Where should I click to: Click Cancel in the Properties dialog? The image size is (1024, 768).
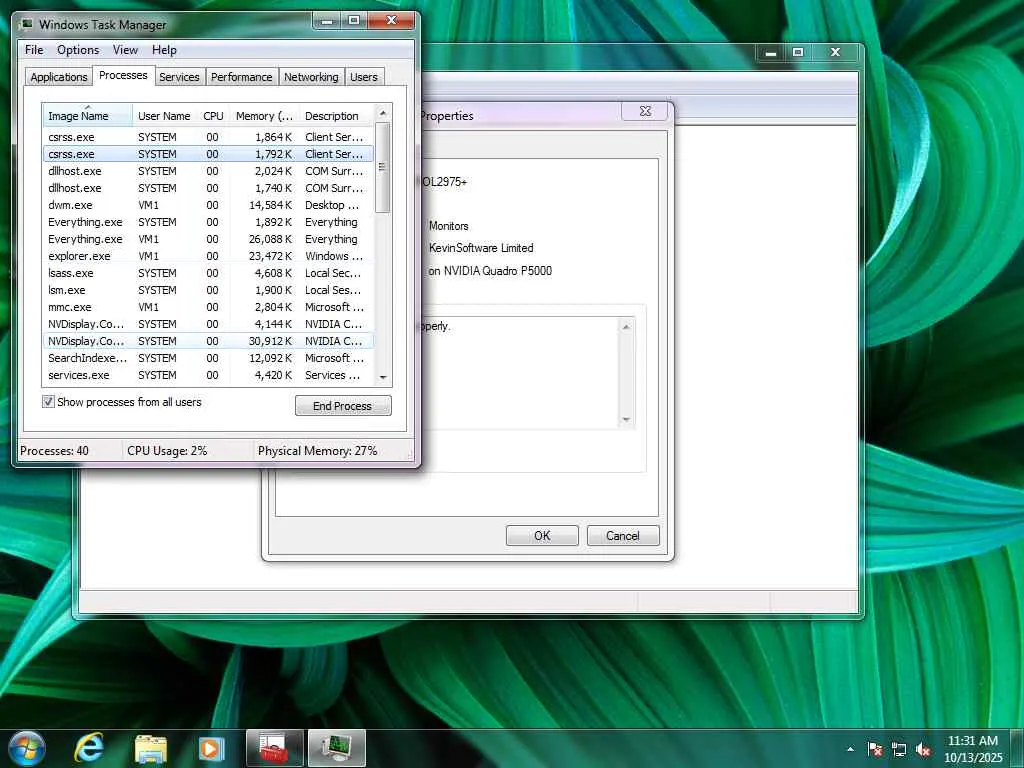[x=623, y=536]
